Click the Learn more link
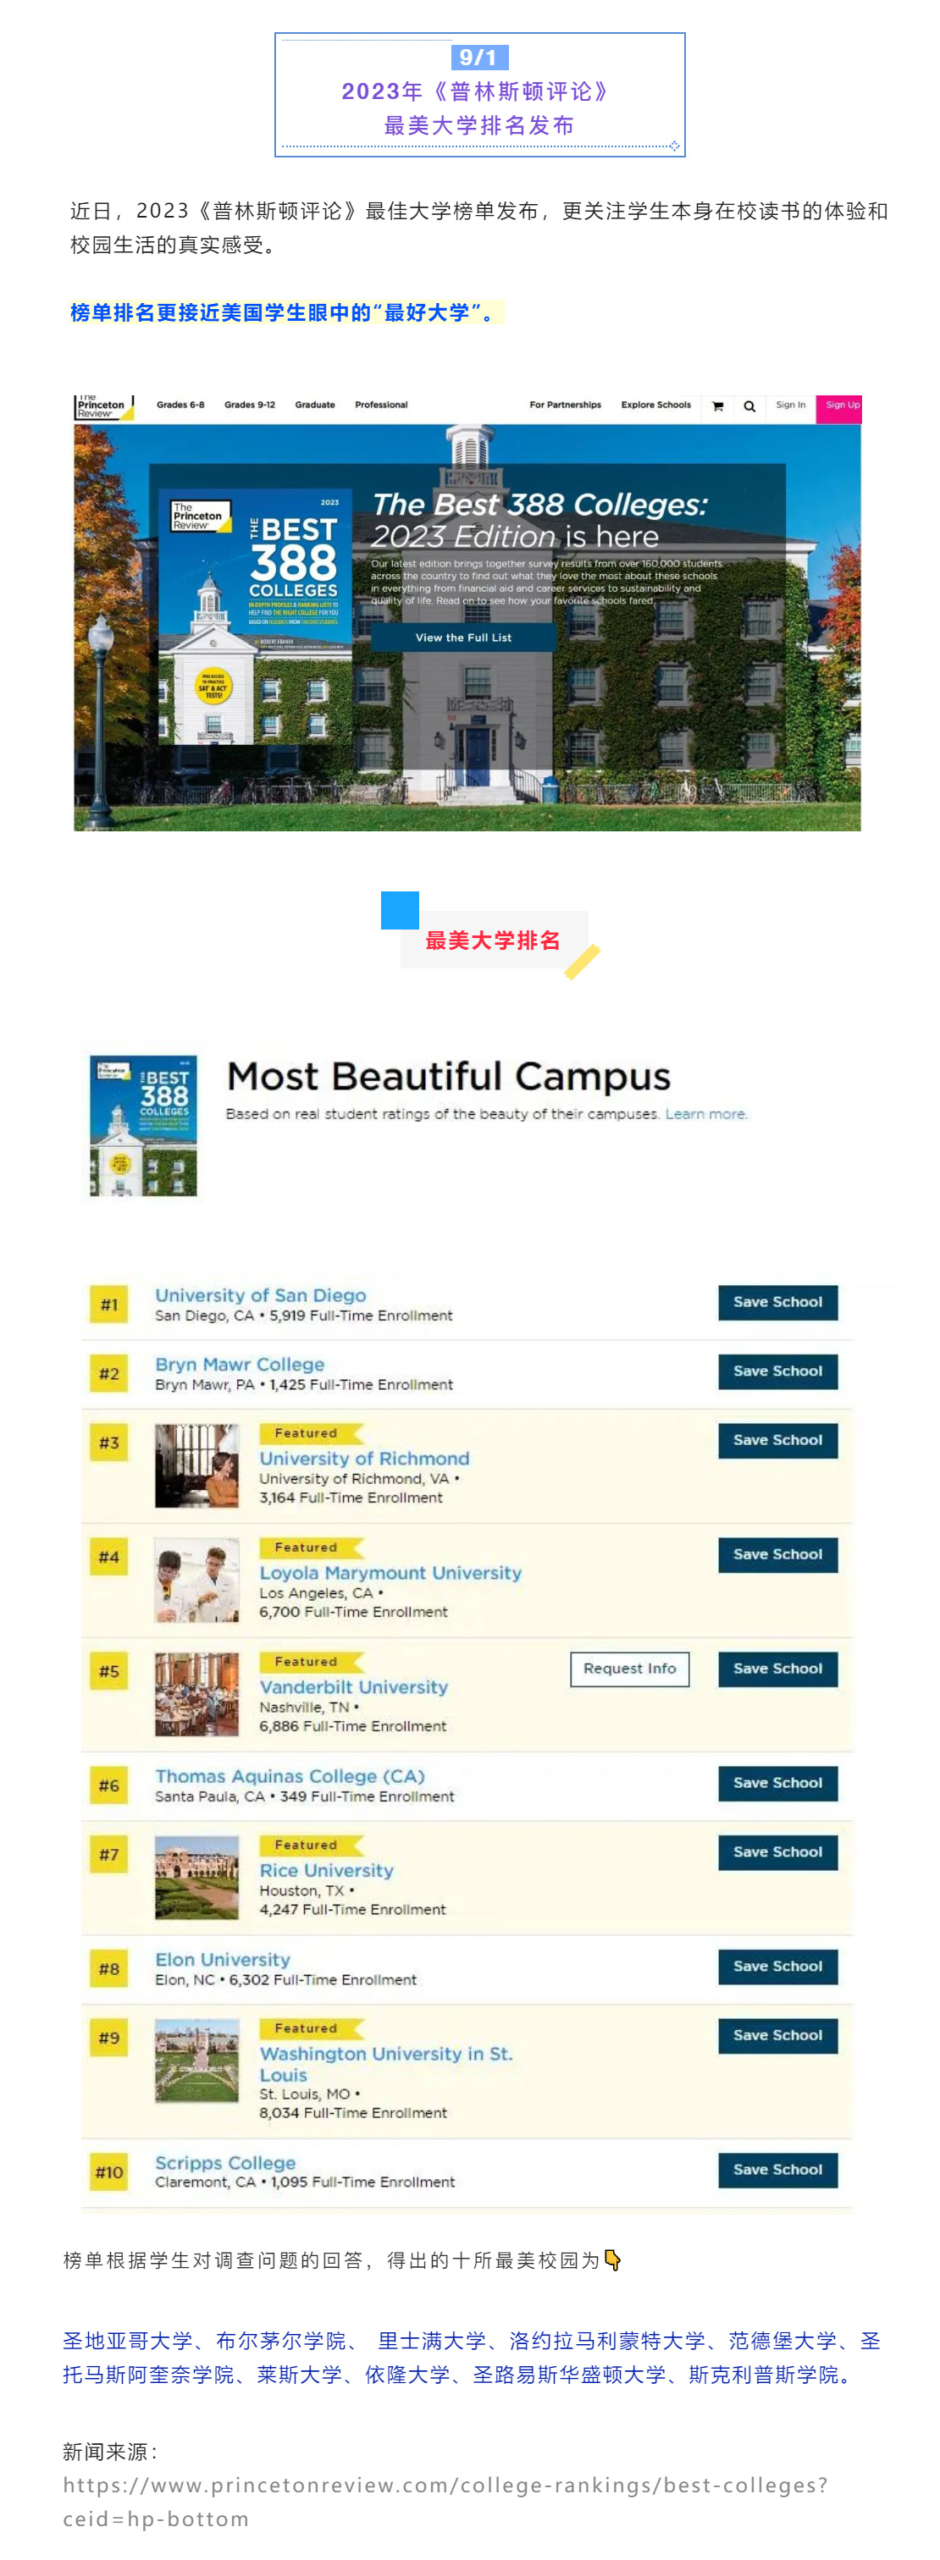 (x=706, y=1113)
